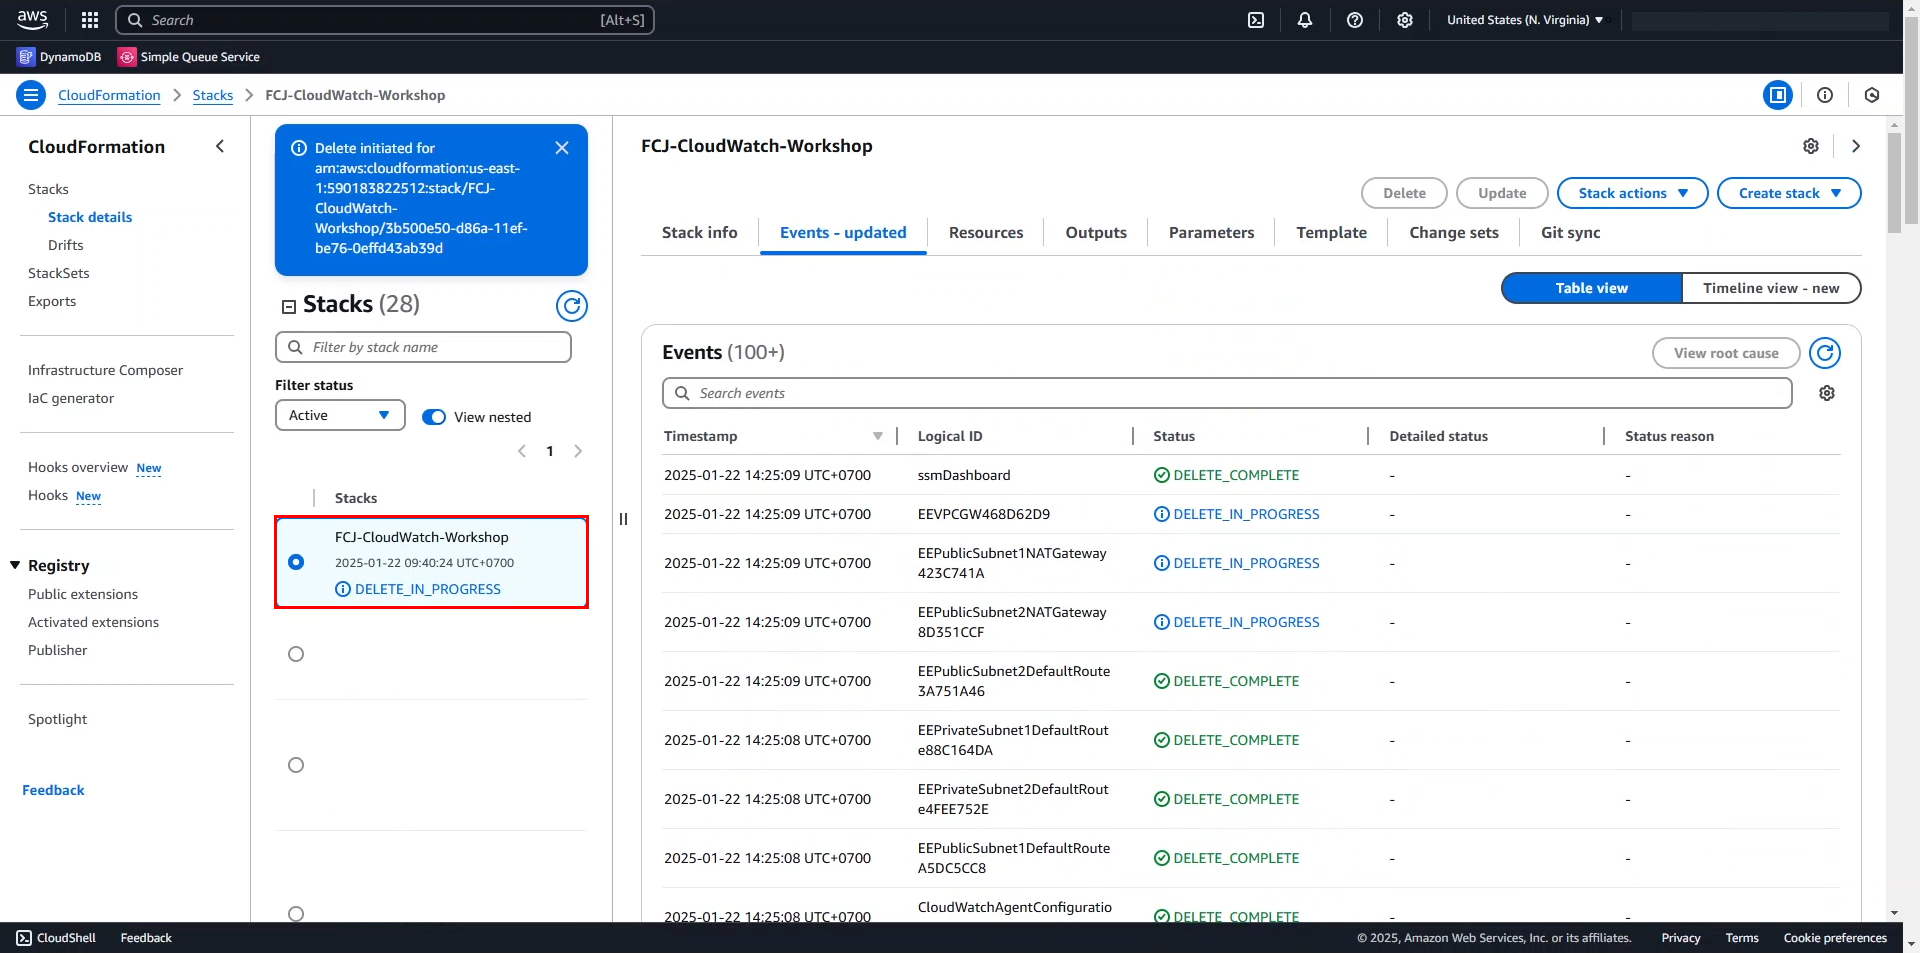Launch CloudShell from top bar icon

(1256, 20)
